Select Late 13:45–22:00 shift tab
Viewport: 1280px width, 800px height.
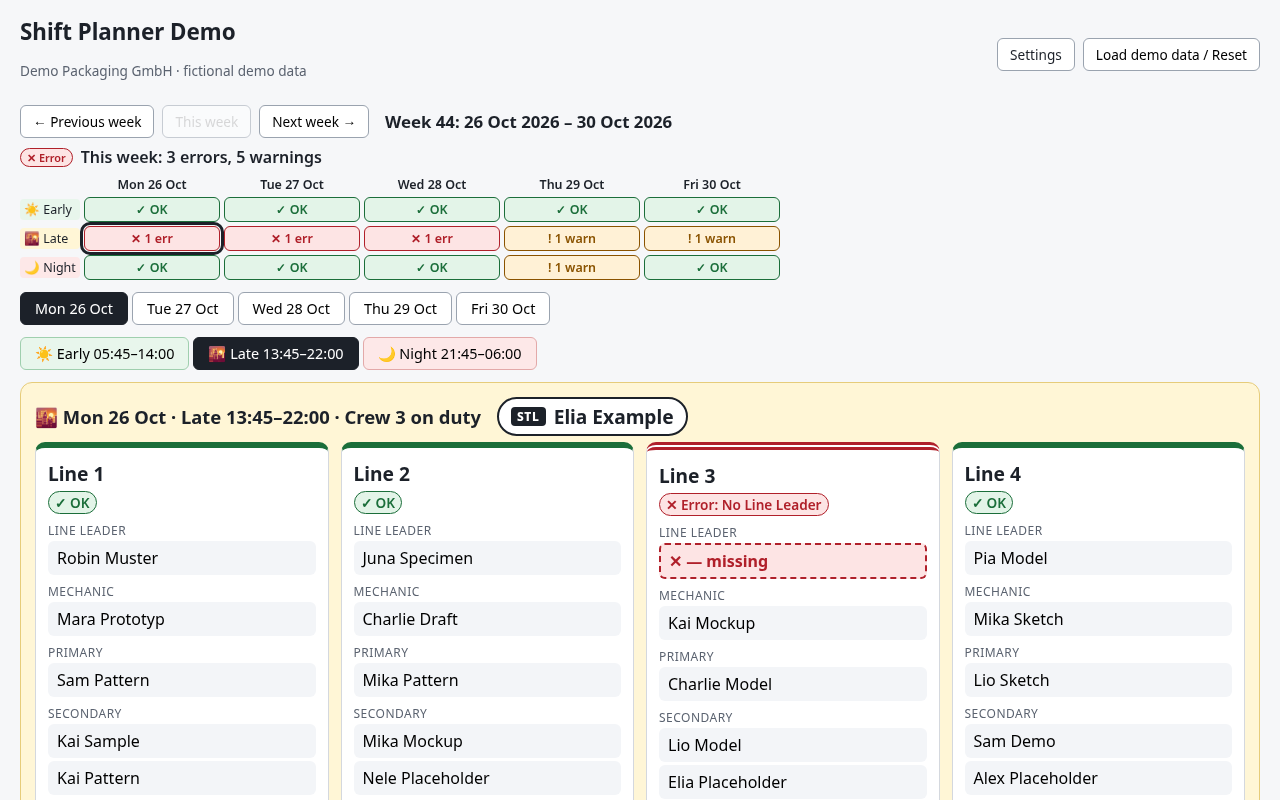pos(276,354)
